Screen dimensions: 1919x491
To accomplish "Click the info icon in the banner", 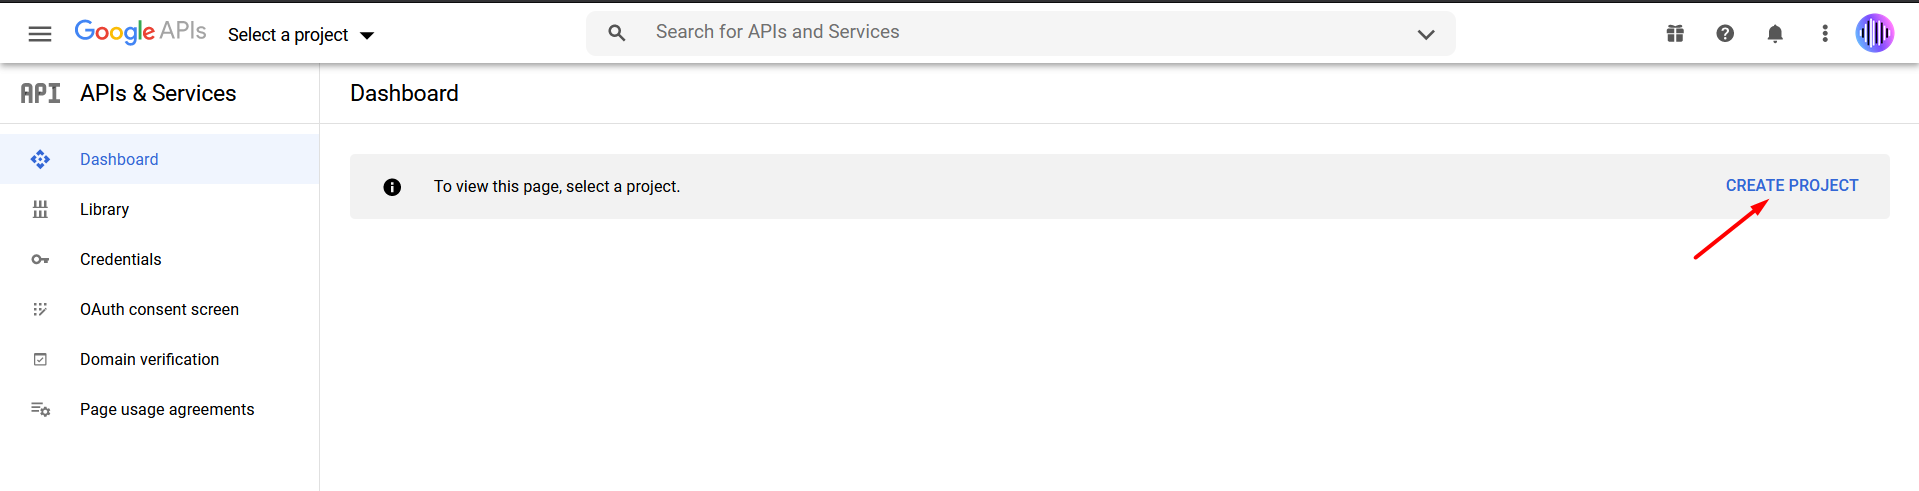I will (392, 187).
